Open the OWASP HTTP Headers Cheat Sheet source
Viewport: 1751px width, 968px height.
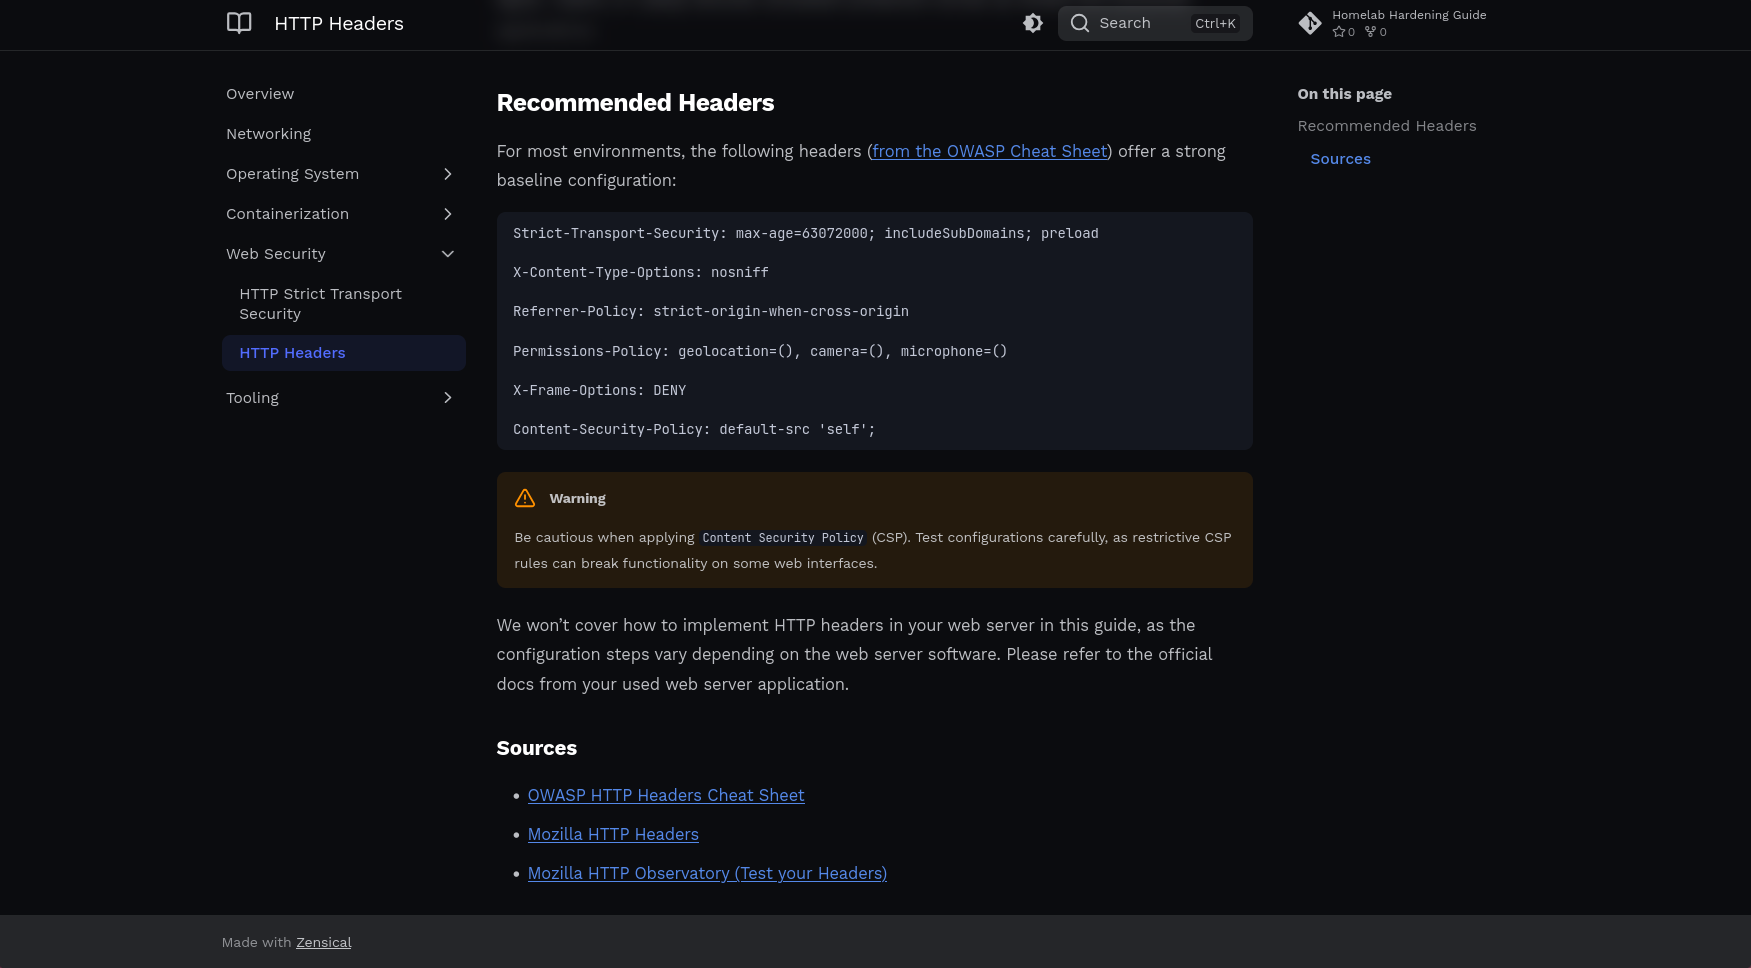[x=666, y=795]
